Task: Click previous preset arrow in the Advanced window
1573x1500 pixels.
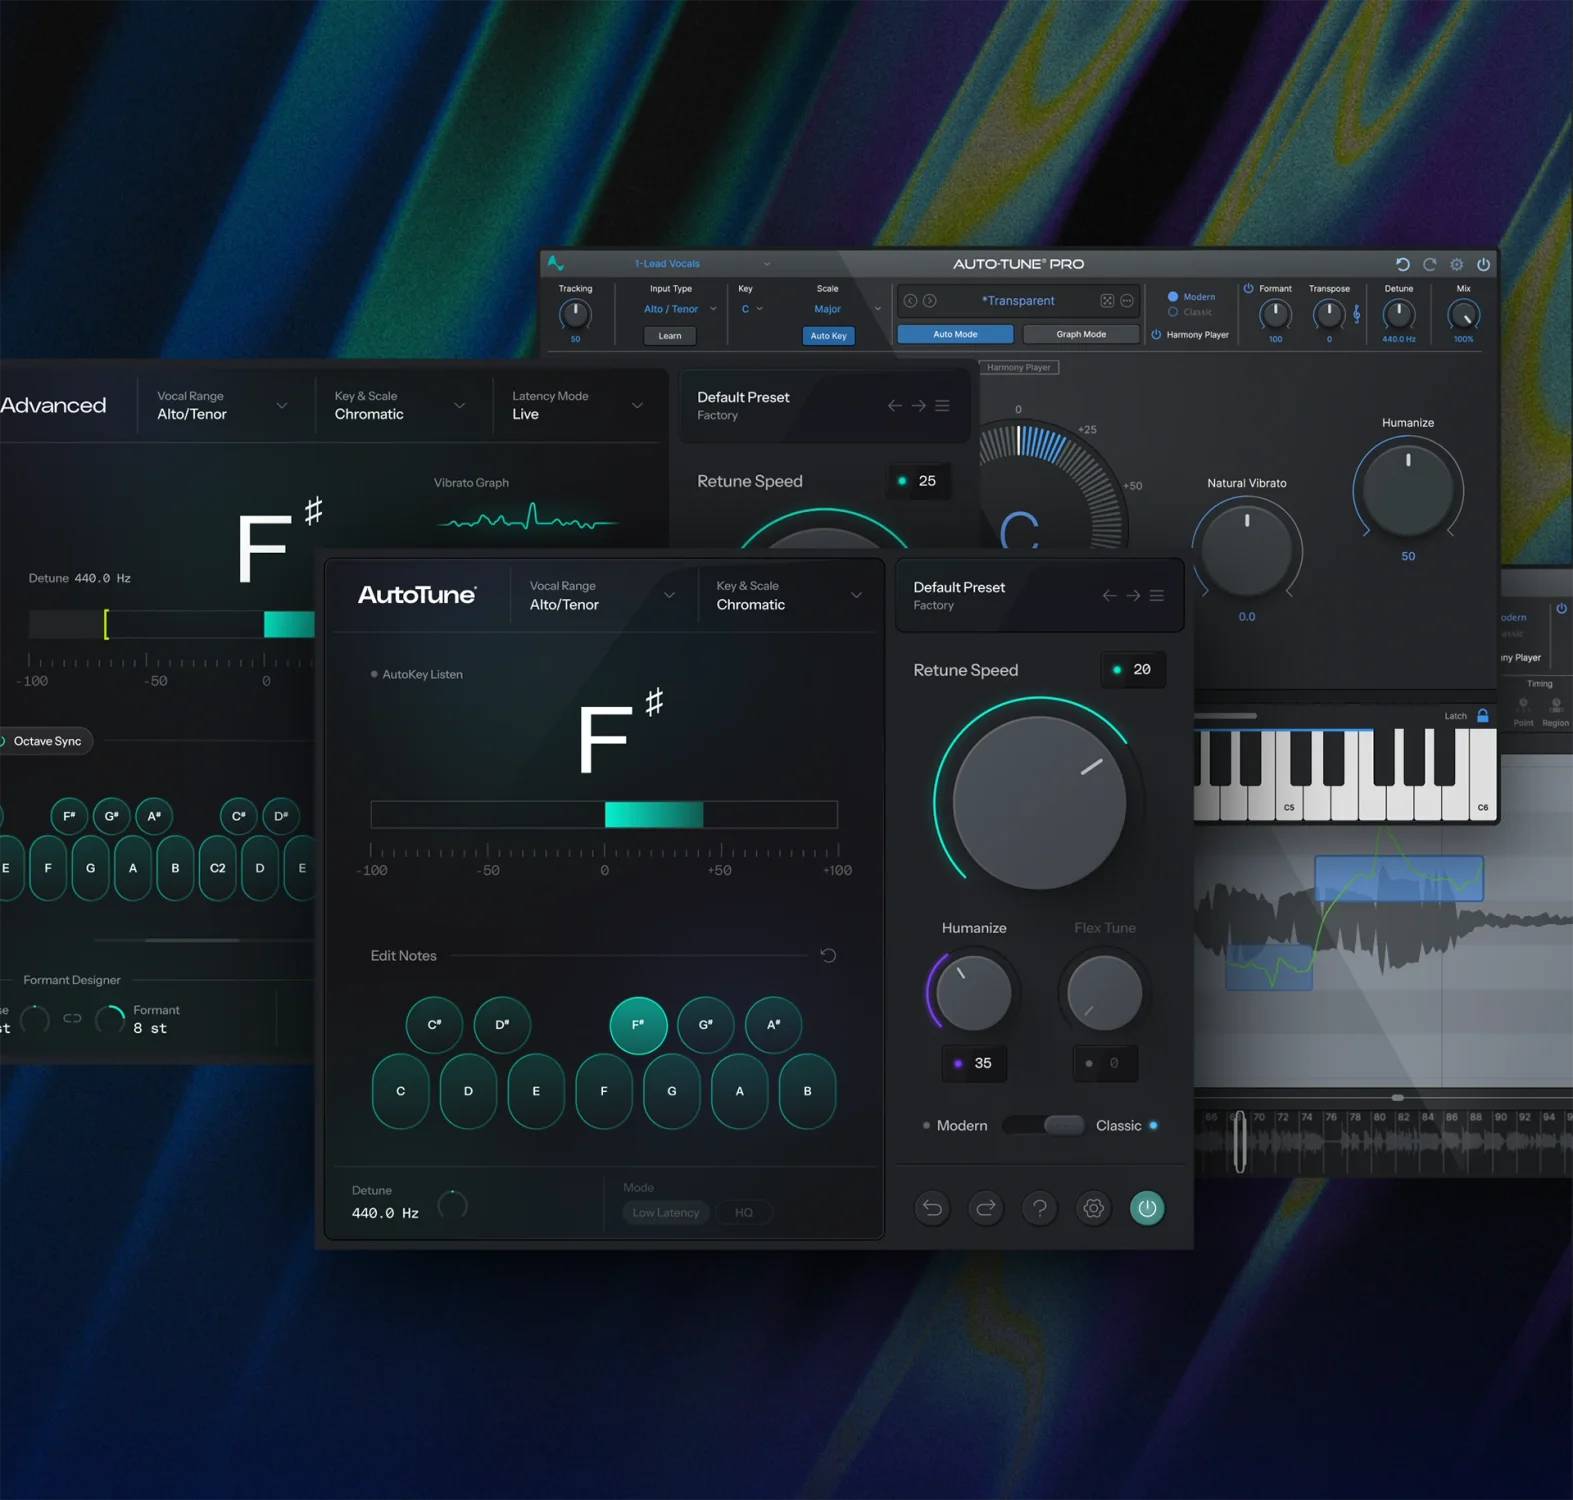Action: (x=894, y=405)
